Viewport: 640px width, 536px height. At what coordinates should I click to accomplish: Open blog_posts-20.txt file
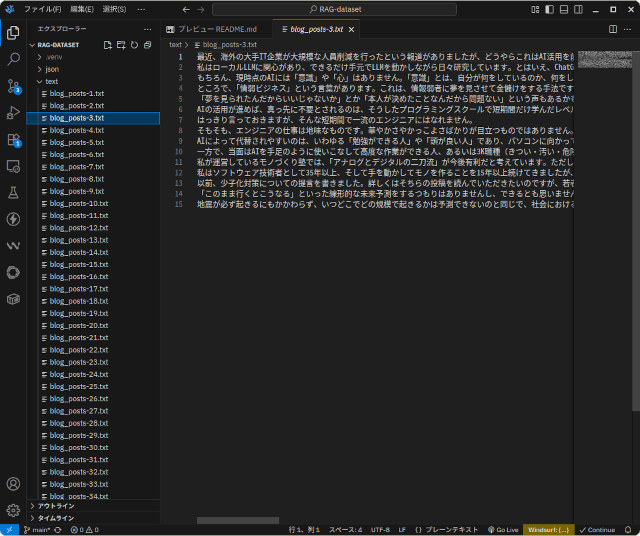coord(93,325)
